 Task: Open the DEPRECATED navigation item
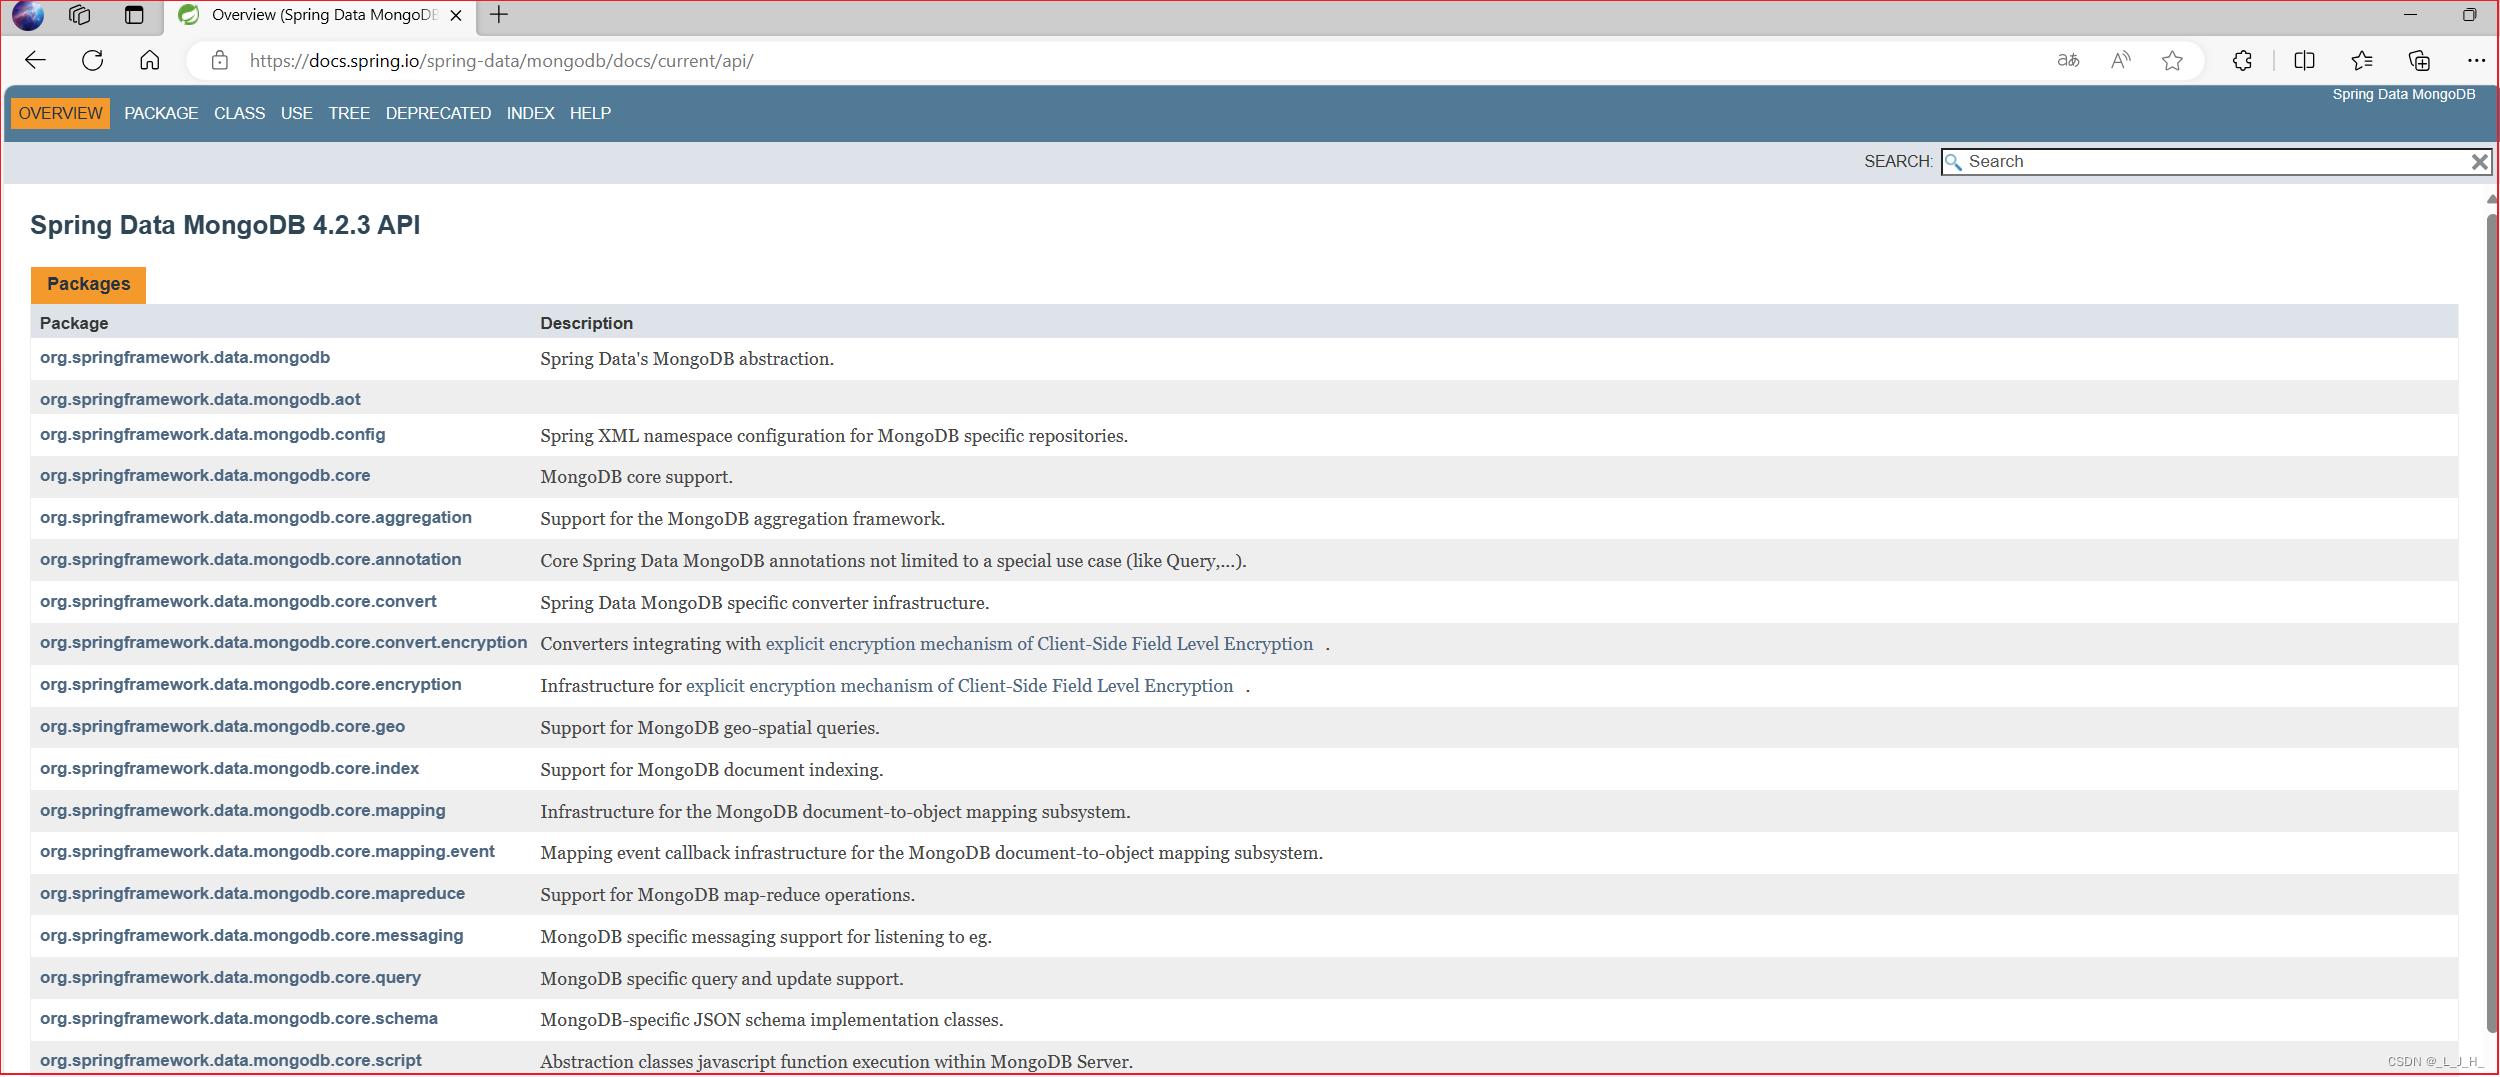(x=438, y=113)
